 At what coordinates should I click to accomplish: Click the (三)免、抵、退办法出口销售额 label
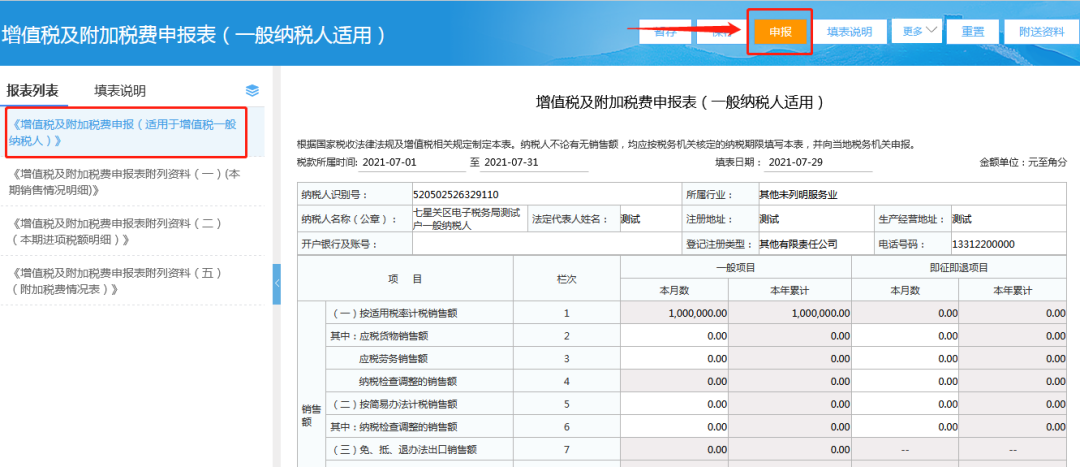click(404, 450)
